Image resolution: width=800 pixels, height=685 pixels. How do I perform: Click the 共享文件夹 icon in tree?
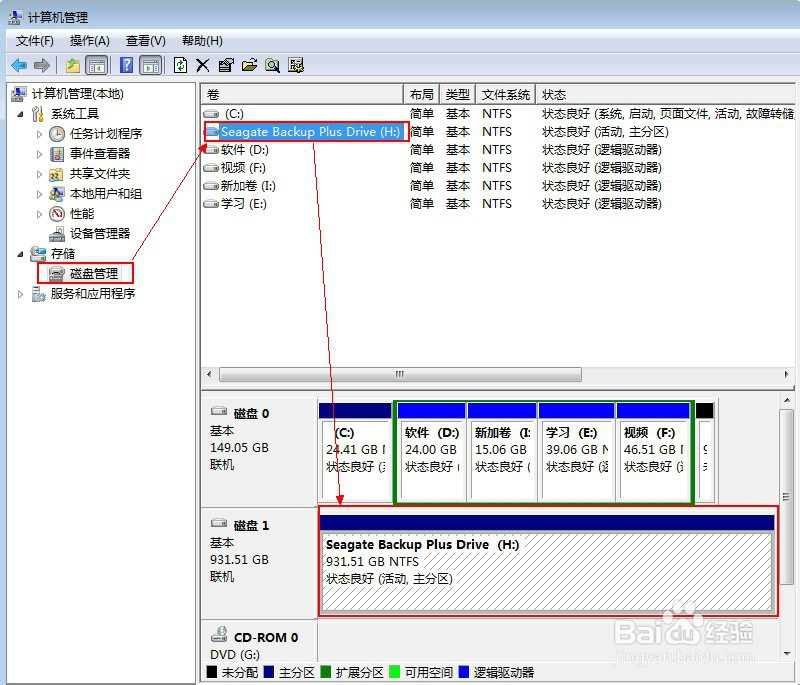point(56,174)
